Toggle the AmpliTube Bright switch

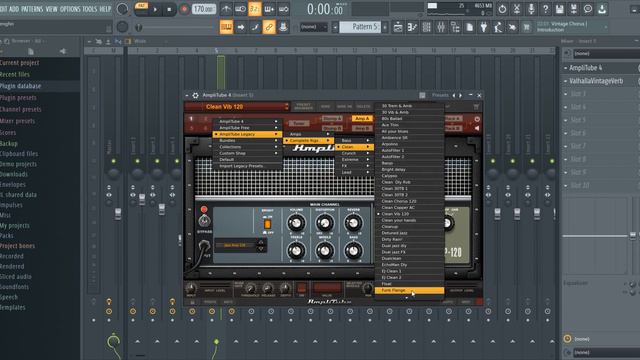coord(267,224)
